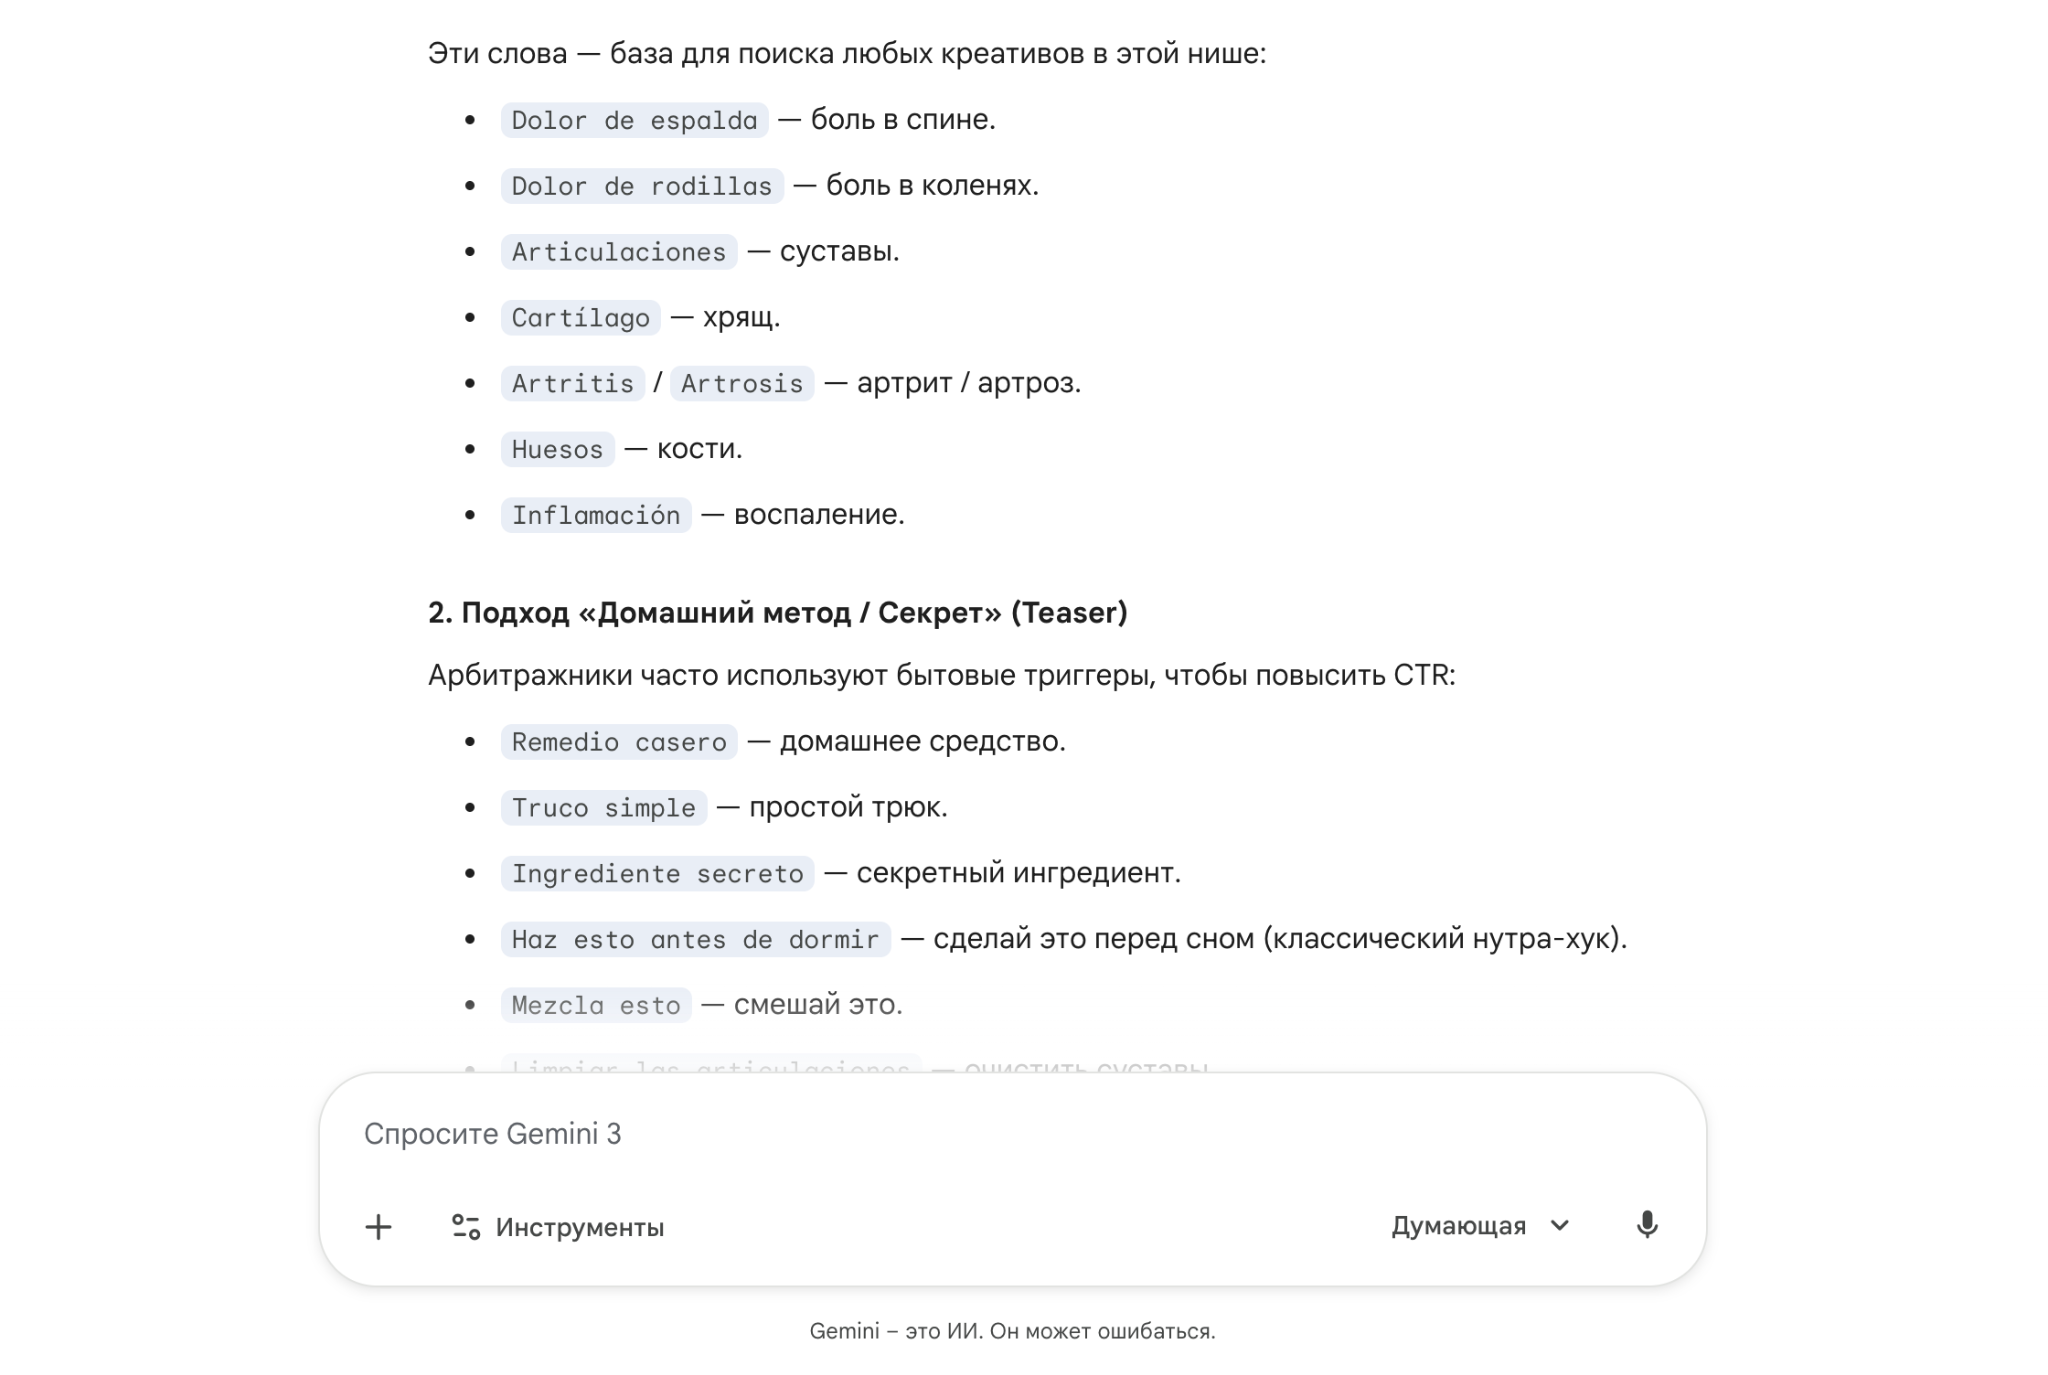Click the Inflamación highlighted term

pyautogui.click(x=595, y=515)
